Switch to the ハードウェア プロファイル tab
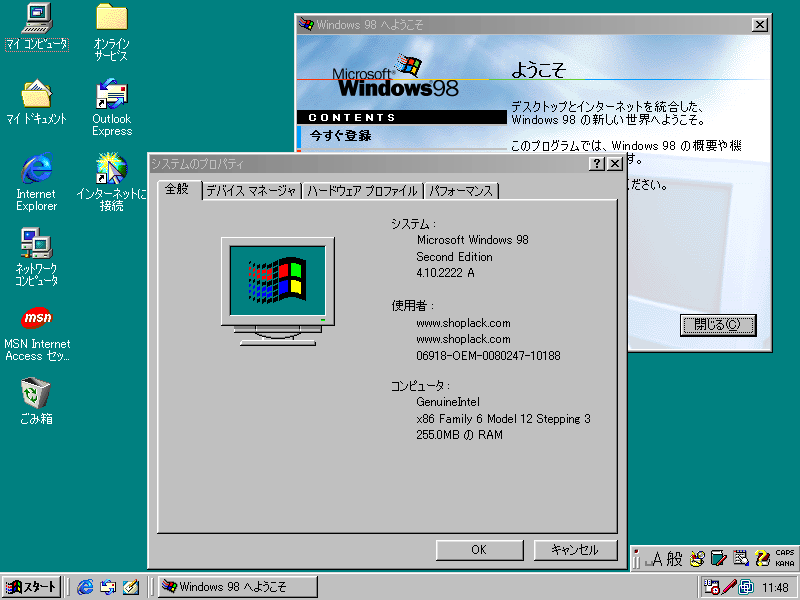This screenshot has width=800, height=600. point(362,191)
